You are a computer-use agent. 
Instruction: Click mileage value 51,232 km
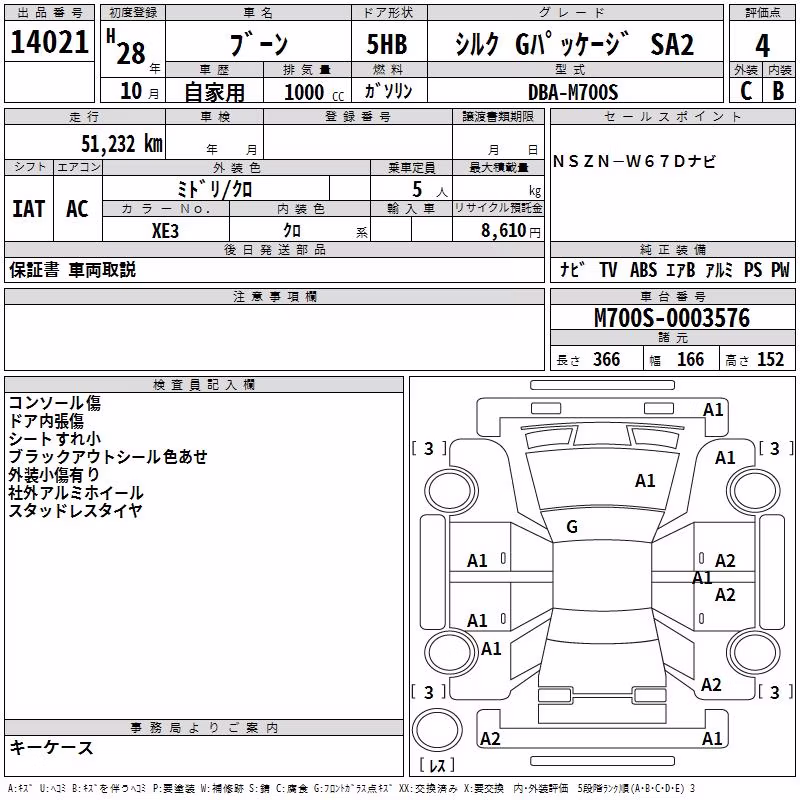122,144
